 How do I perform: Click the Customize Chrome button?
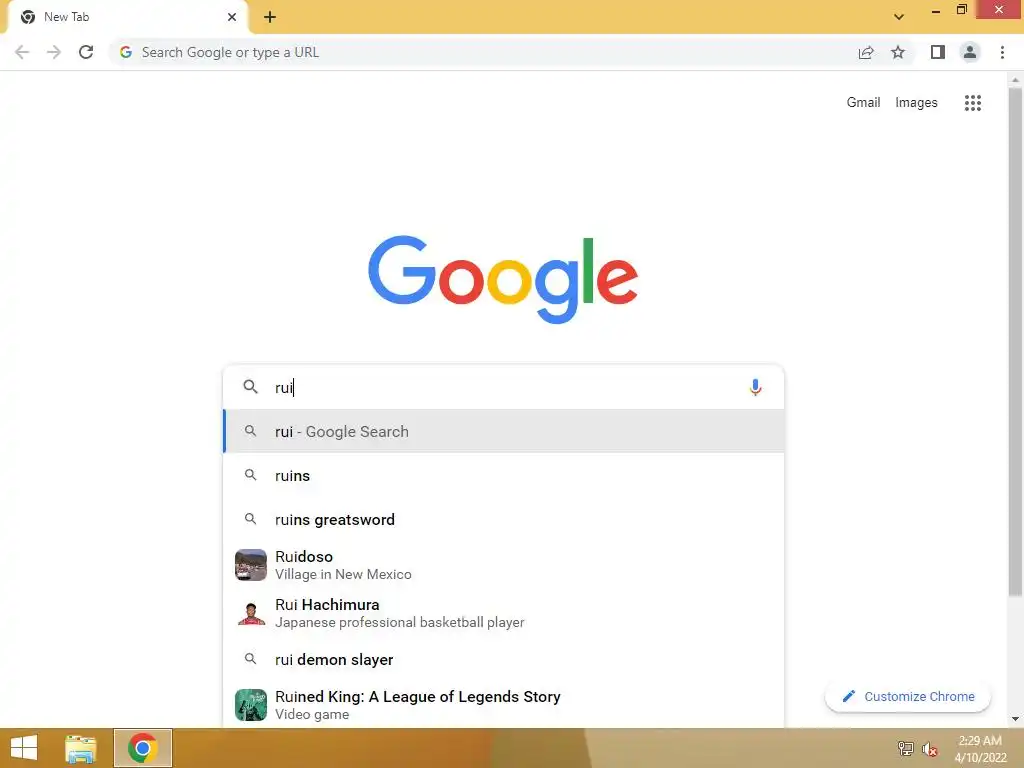[x=908, y=696]
